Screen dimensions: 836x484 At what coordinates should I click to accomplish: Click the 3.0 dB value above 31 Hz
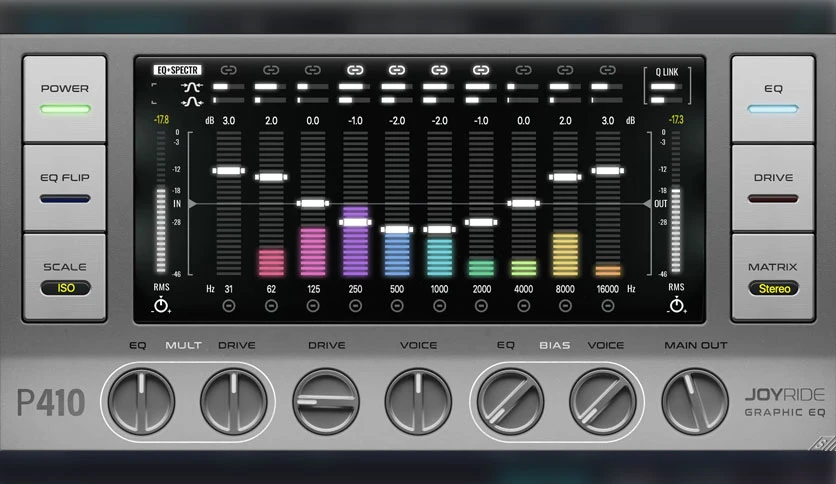click(229, 121)
